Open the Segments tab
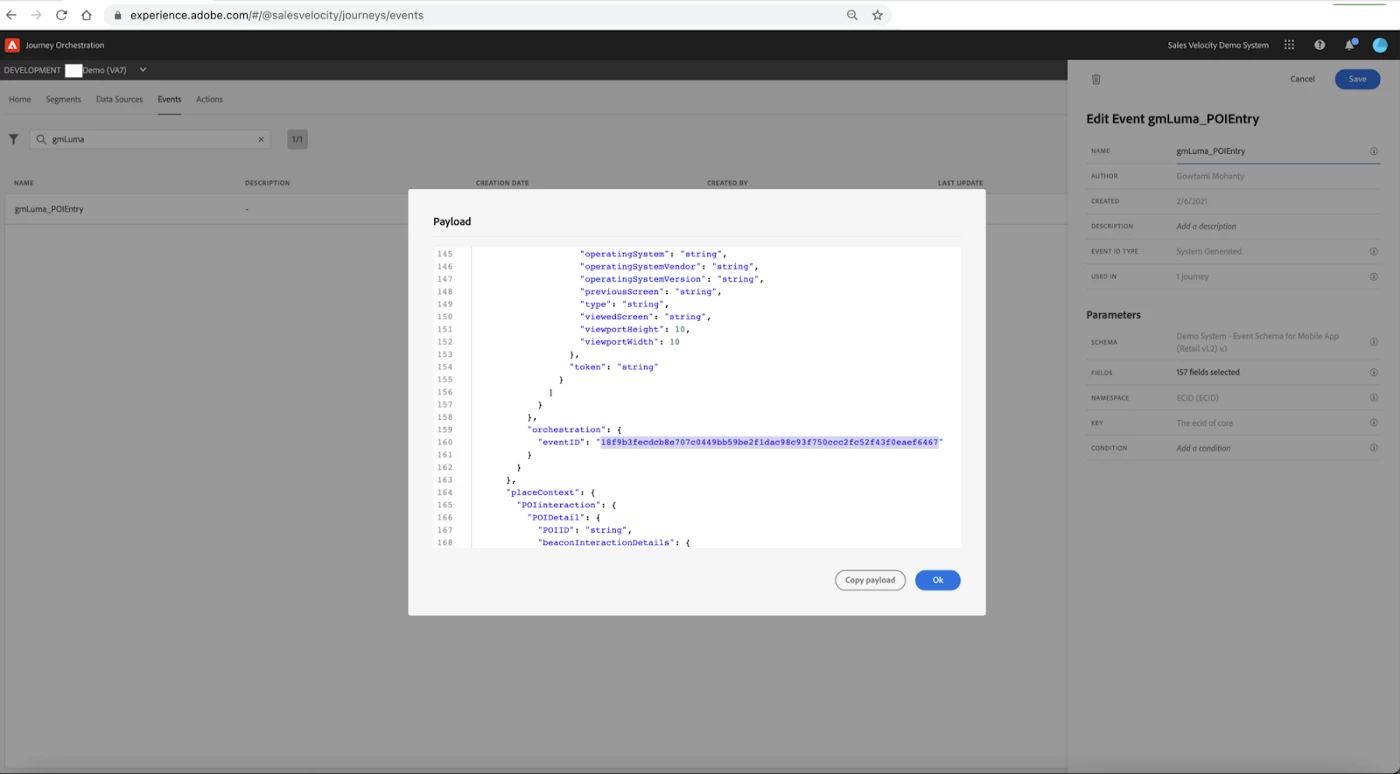Screen dimensions: 1400x774 point(63,99)
